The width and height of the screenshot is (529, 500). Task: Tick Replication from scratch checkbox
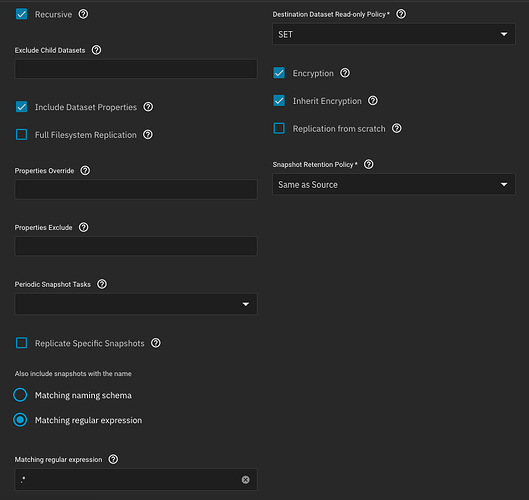[279, 129]
